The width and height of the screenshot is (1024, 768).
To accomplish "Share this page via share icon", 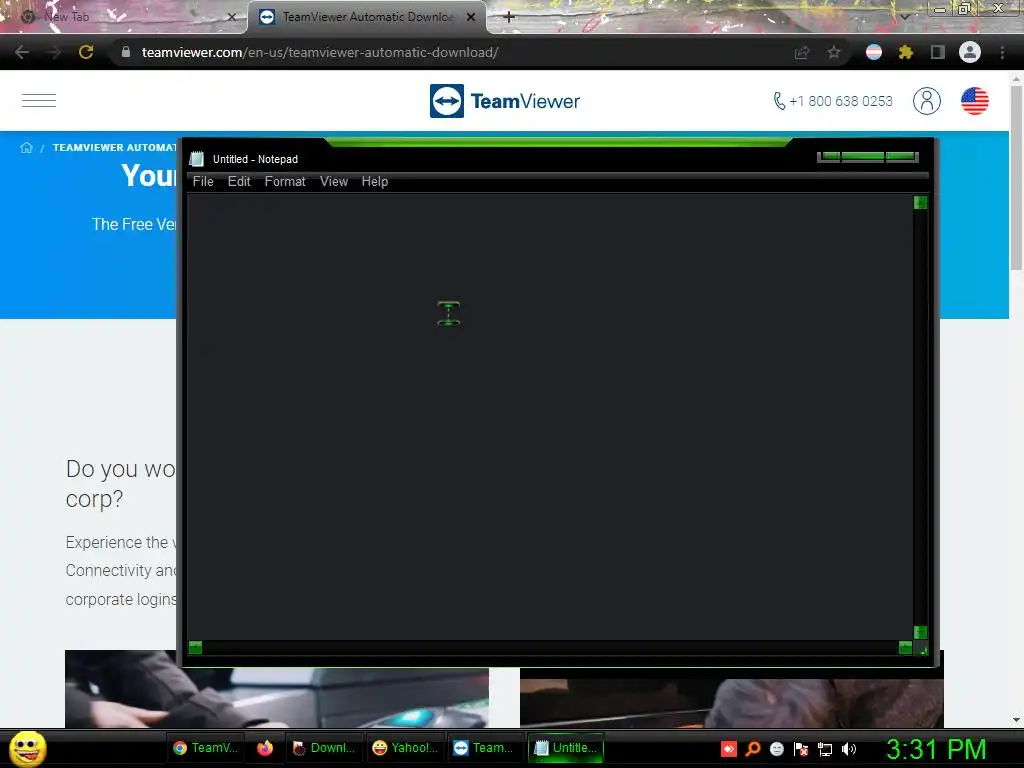I will 802,52.
